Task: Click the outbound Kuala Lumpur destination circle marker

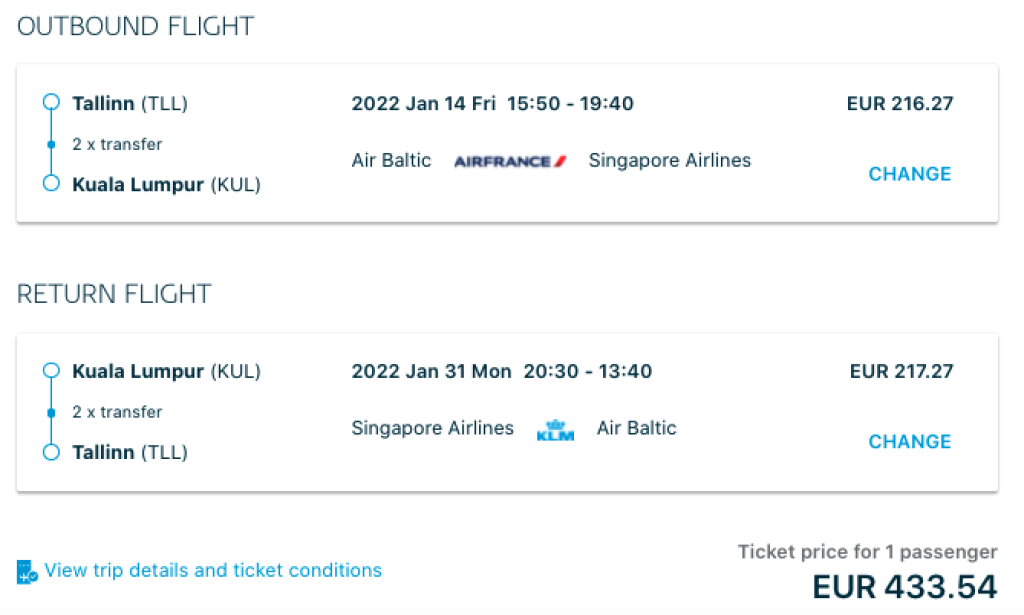Action: pos(52,184)
